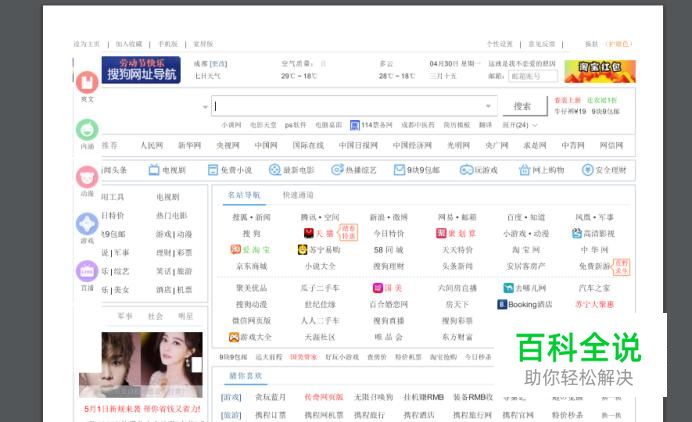This screenshot has width=692, height=422.
Task: Click the 9块9包邮 envelope icon
Action: tap(399, 170)
